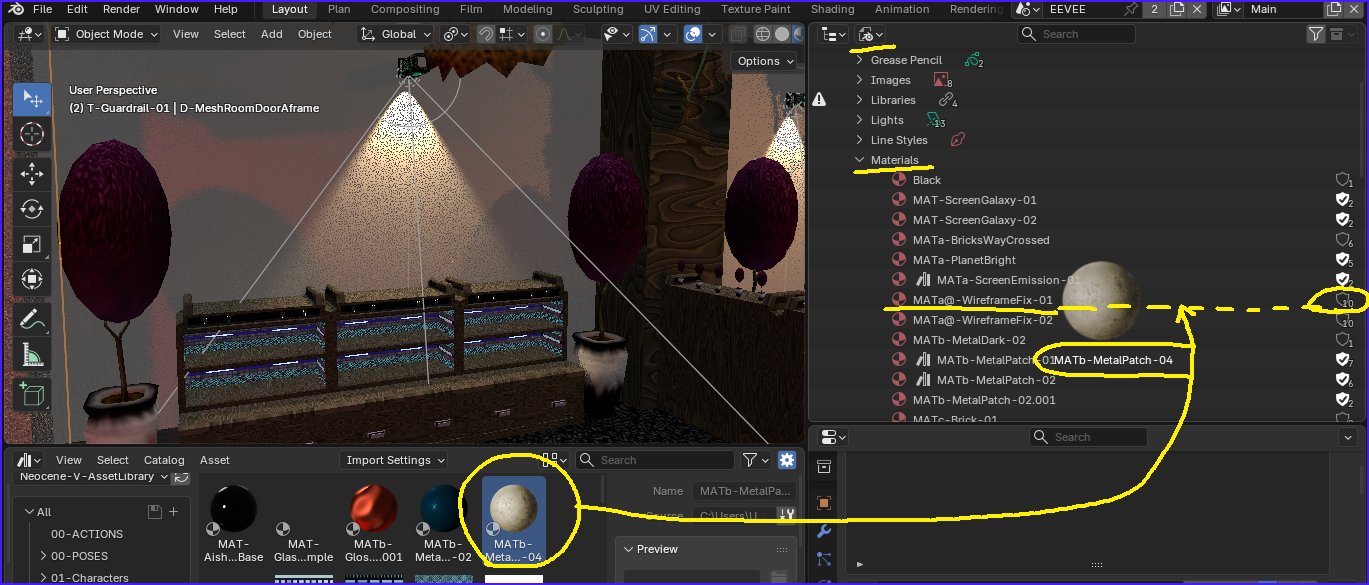Viewport: 1369px width, 585px height.
Task: Activate the Rotate tool
Action: click(x=32, y=209)
